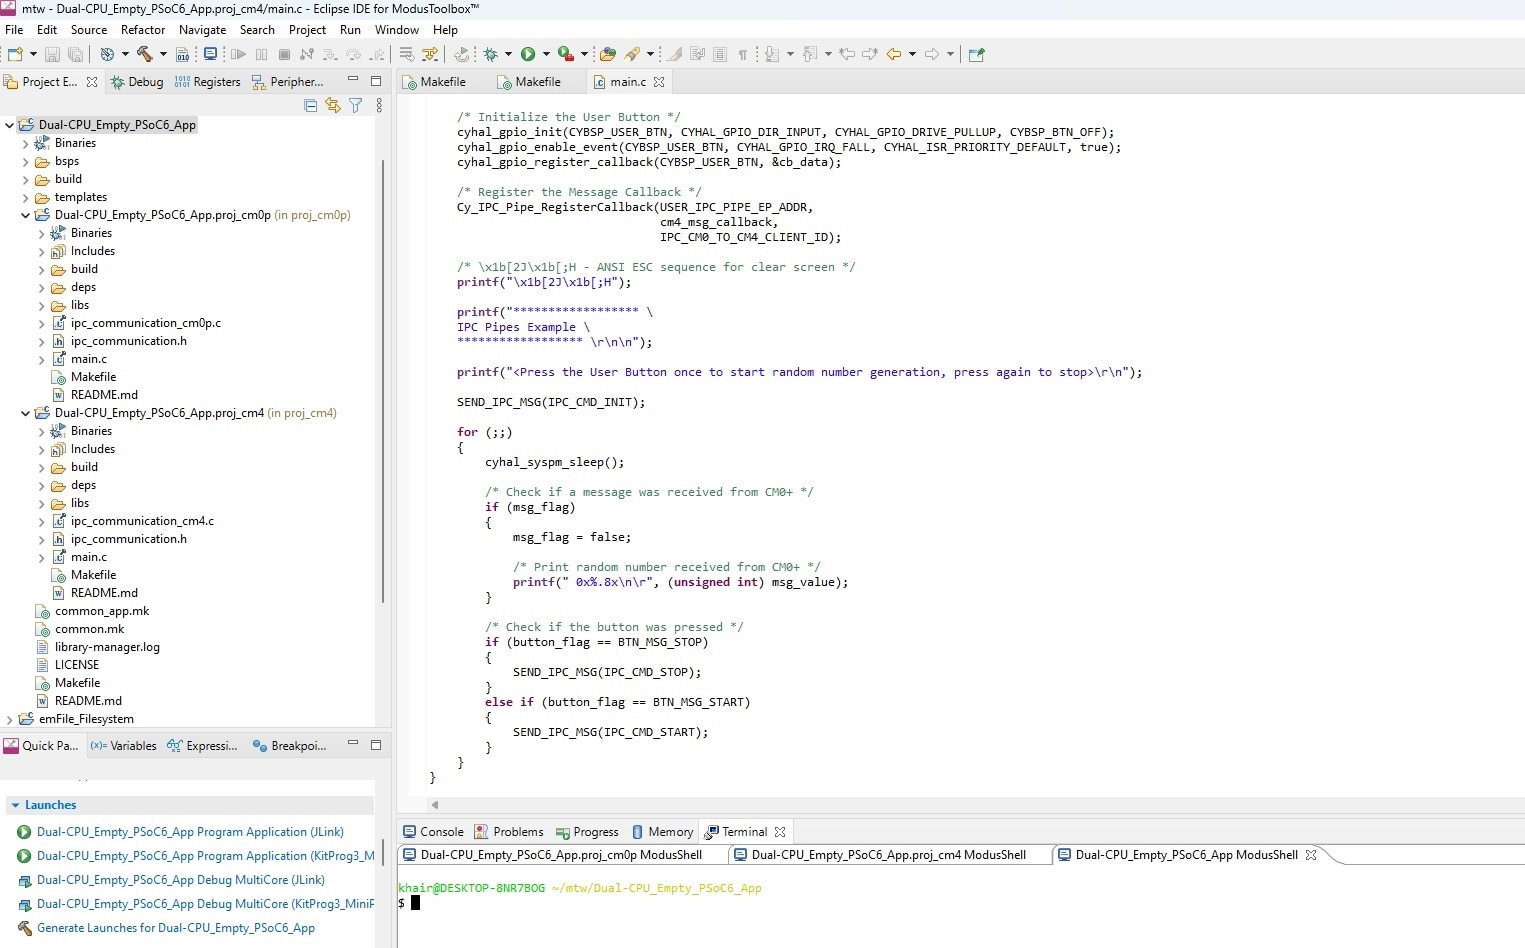1525x948 pixels.
Task: Select ipc_communication_cm4.c in the tree
Action: 142,521
